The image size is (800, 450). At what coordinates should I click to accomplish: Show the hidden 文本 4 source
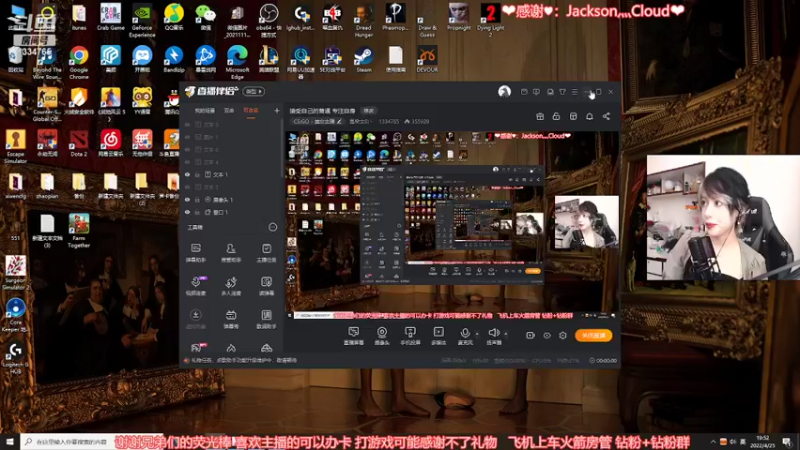(187, 162)
